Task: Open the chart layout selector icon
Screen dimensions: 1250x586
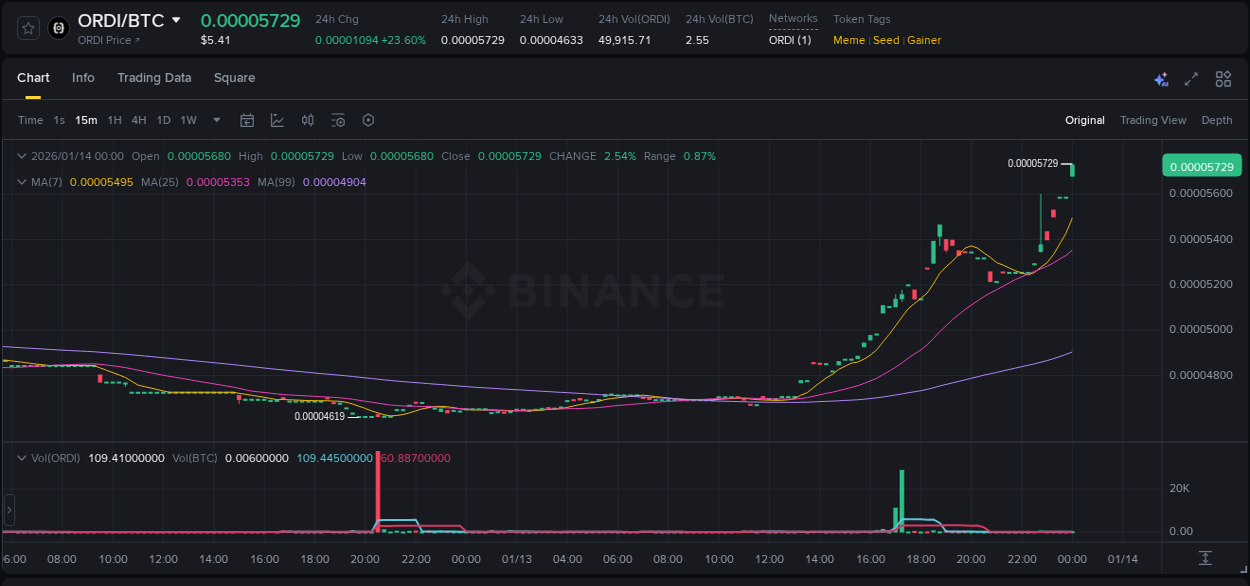Action: tap(1222, 78)
